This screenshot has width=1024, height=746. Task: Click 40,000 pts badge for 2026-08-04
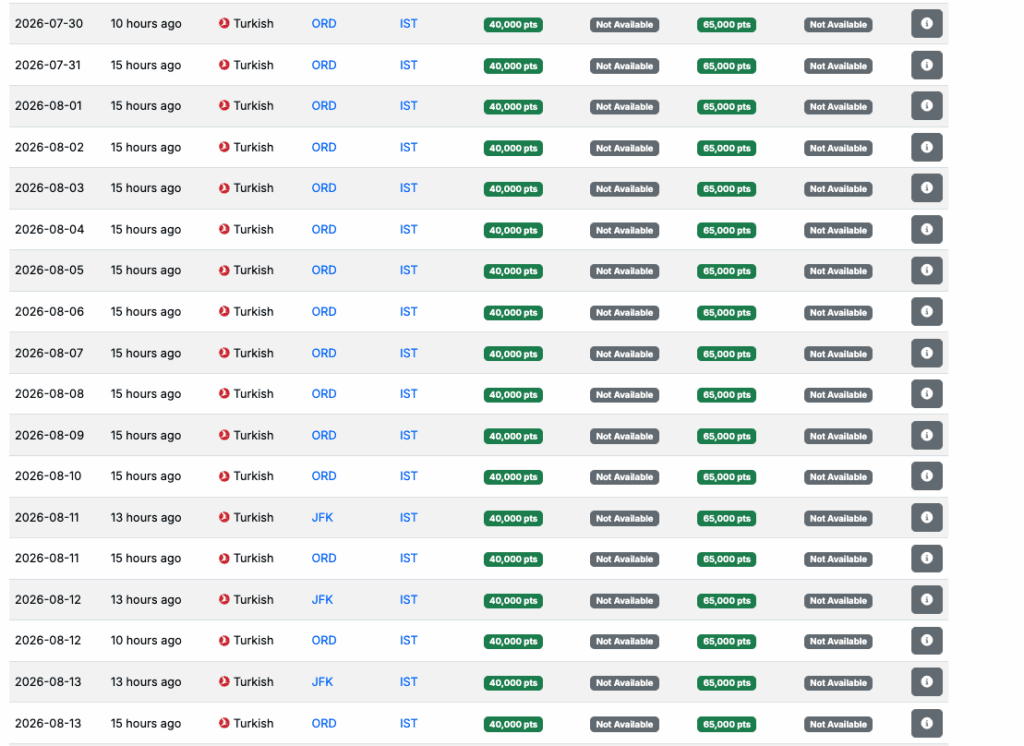tap(513, 230)
